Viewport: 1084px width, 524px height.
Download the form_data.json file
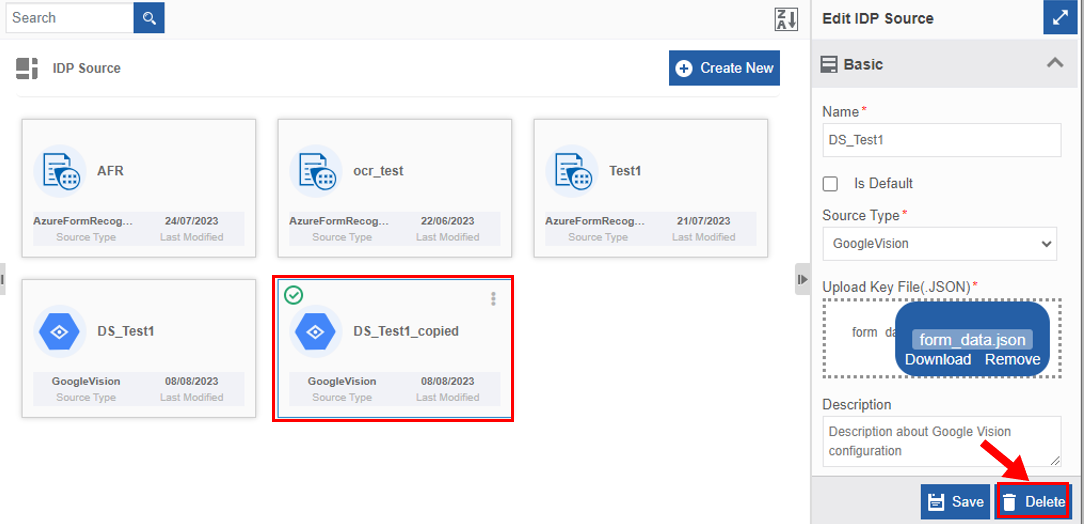tap(937, 359)
